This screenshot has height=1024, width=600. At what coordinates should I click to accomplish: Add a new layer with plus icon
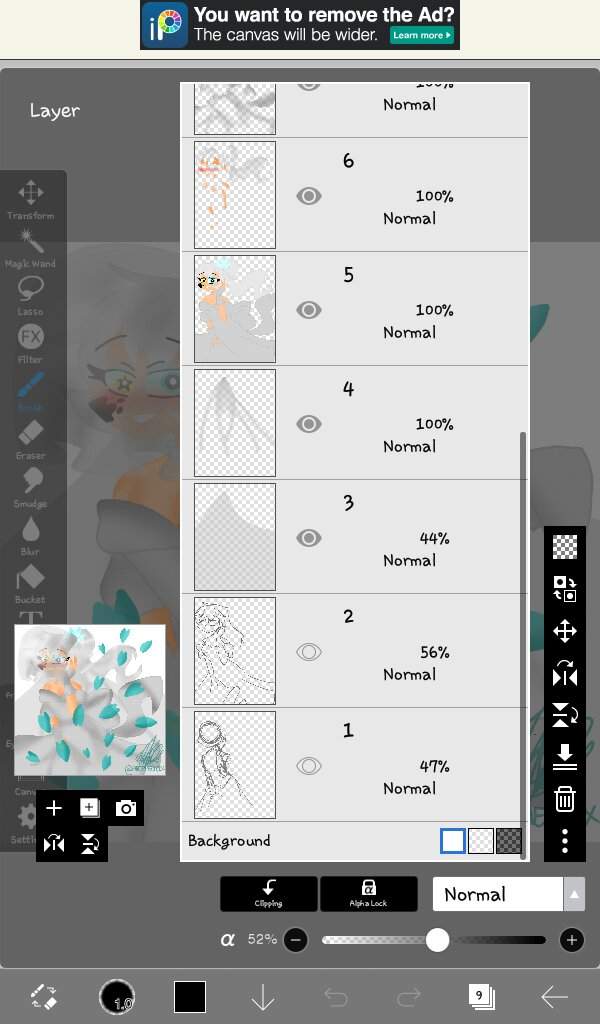[x=54, y=808]
